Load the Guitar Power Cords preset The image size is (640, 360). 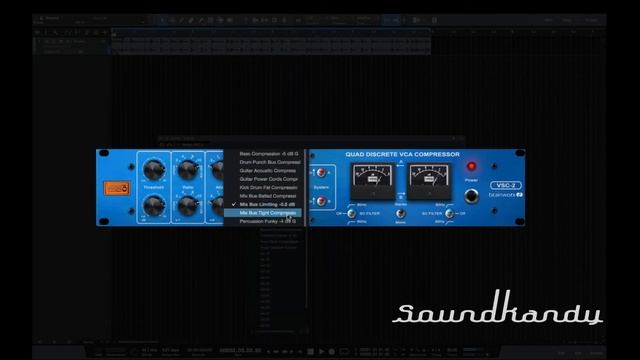(264, 179)
